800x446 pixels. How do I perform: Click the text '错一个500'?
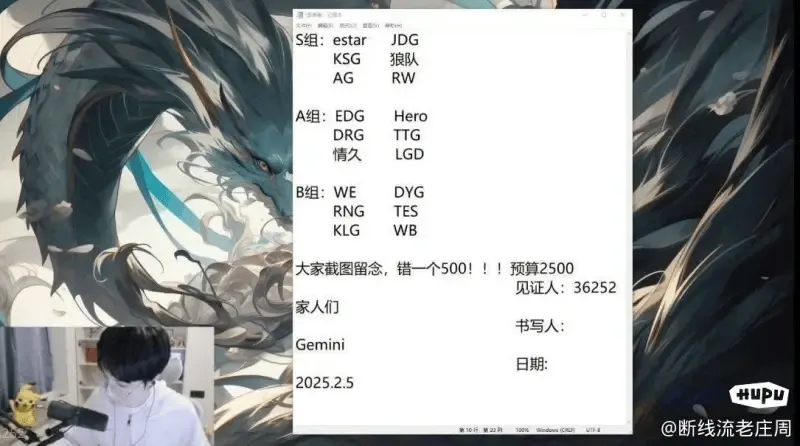[x=432, y=268]
